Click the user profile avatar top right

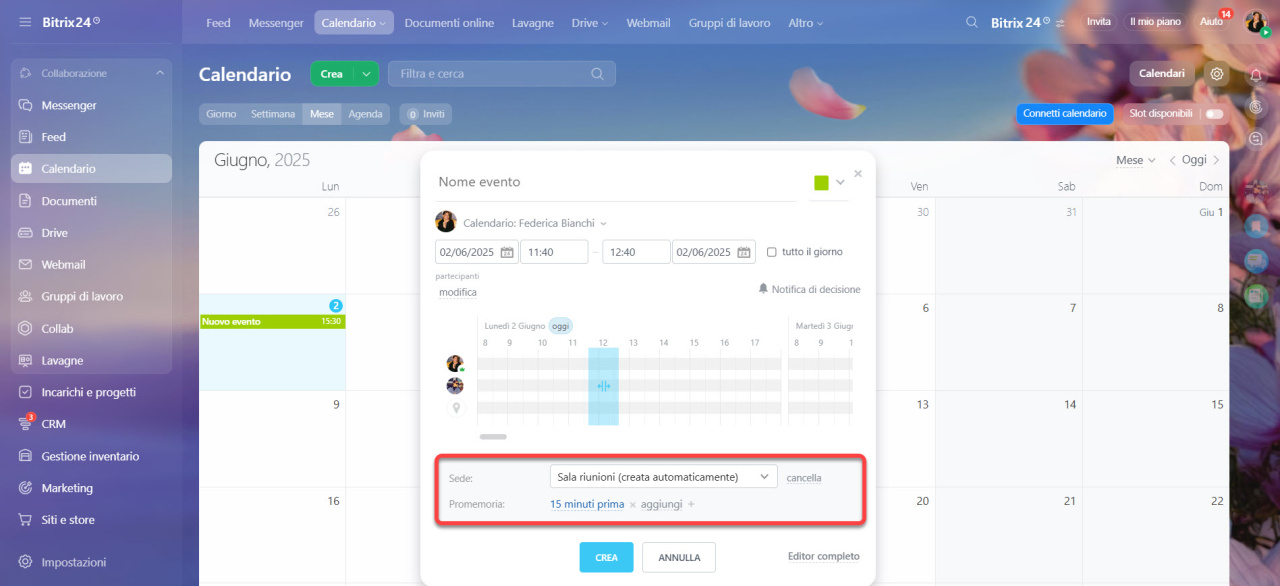tap(1256, 22)
